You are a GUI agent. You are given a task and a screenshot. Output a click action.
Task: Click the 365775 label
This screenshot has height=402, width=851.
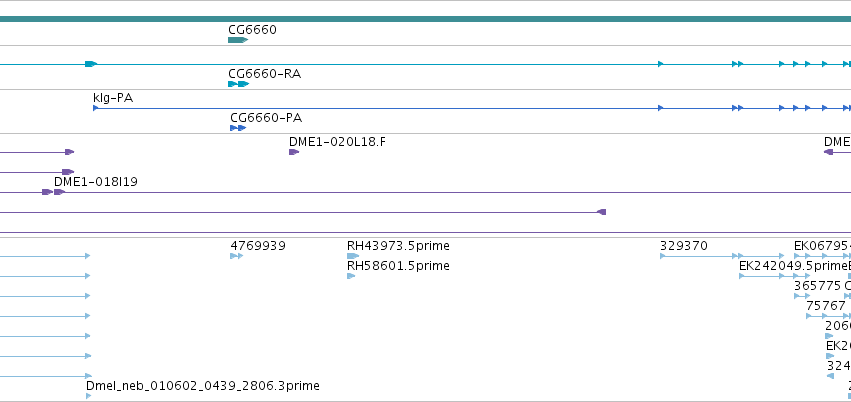tap(817, 286)
